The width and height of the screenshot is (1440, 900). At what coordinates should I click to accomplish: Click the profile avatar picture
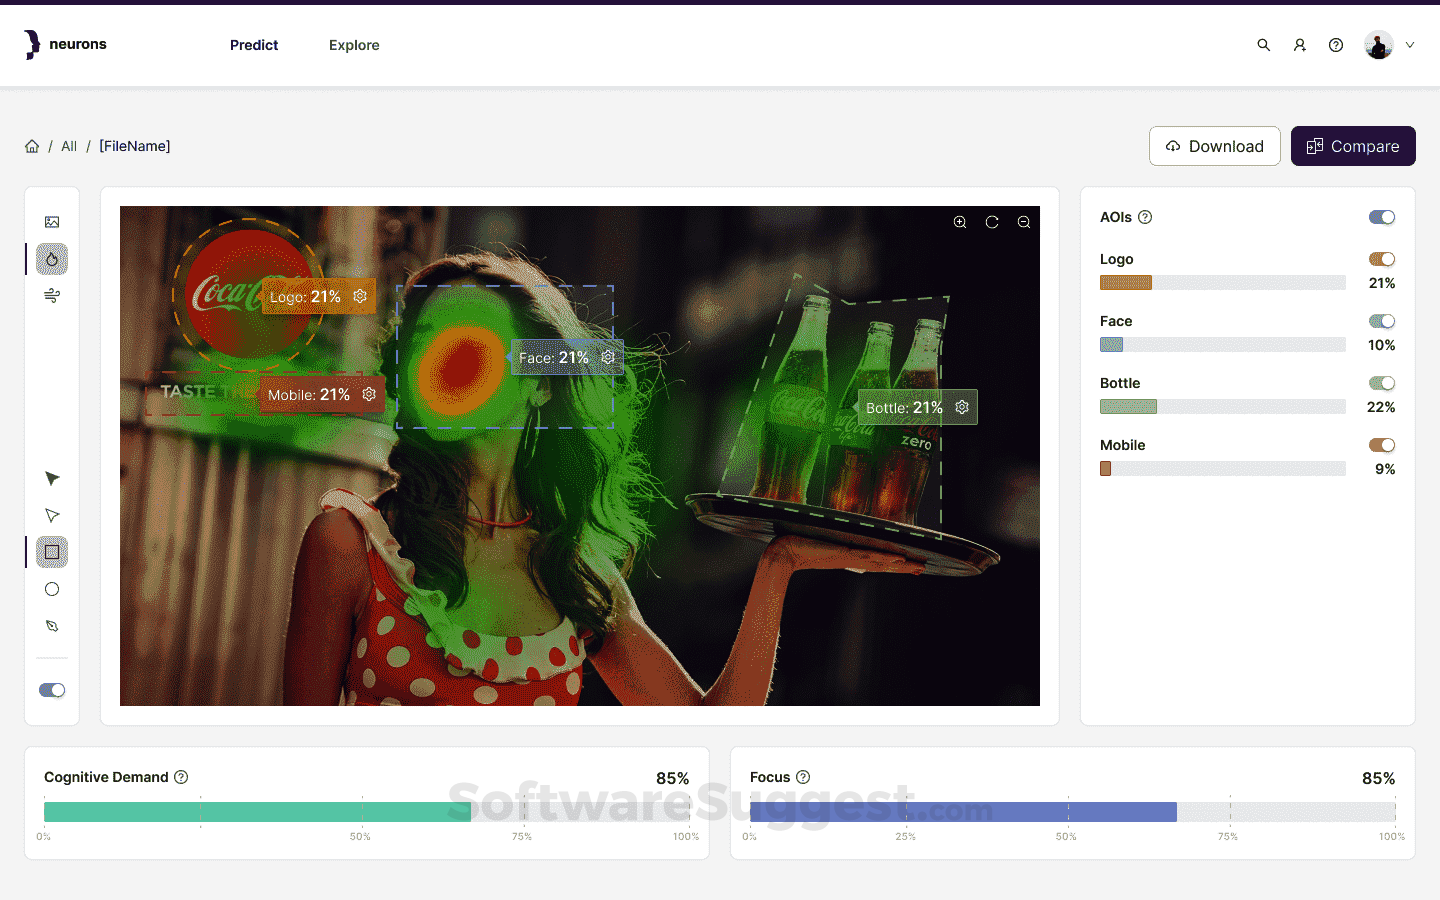(1379, 45)
